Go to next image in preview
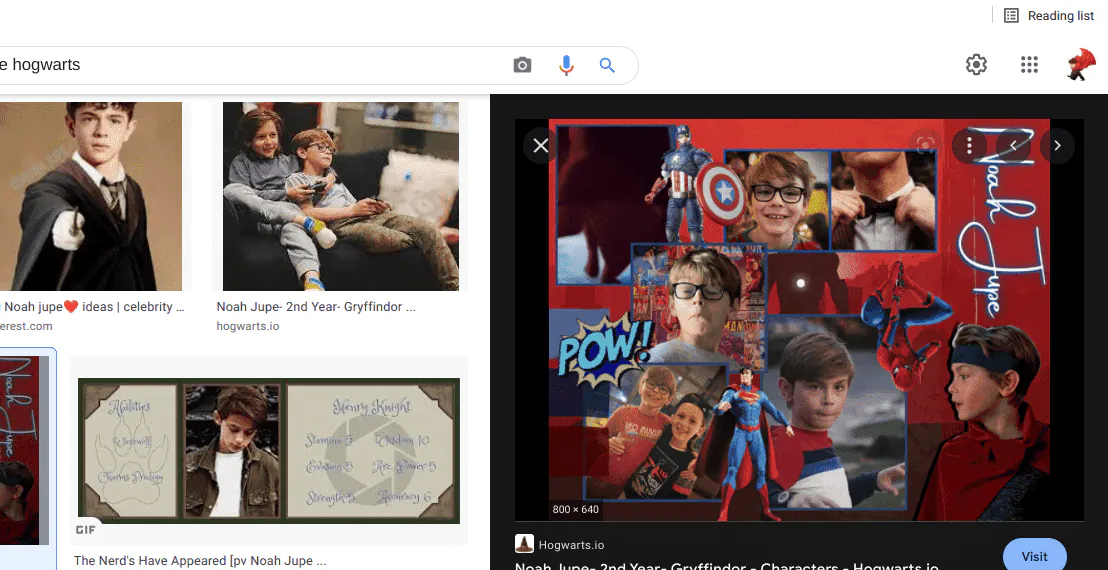This screenshot has width=1108, height=570. [x=1057, y=146]
